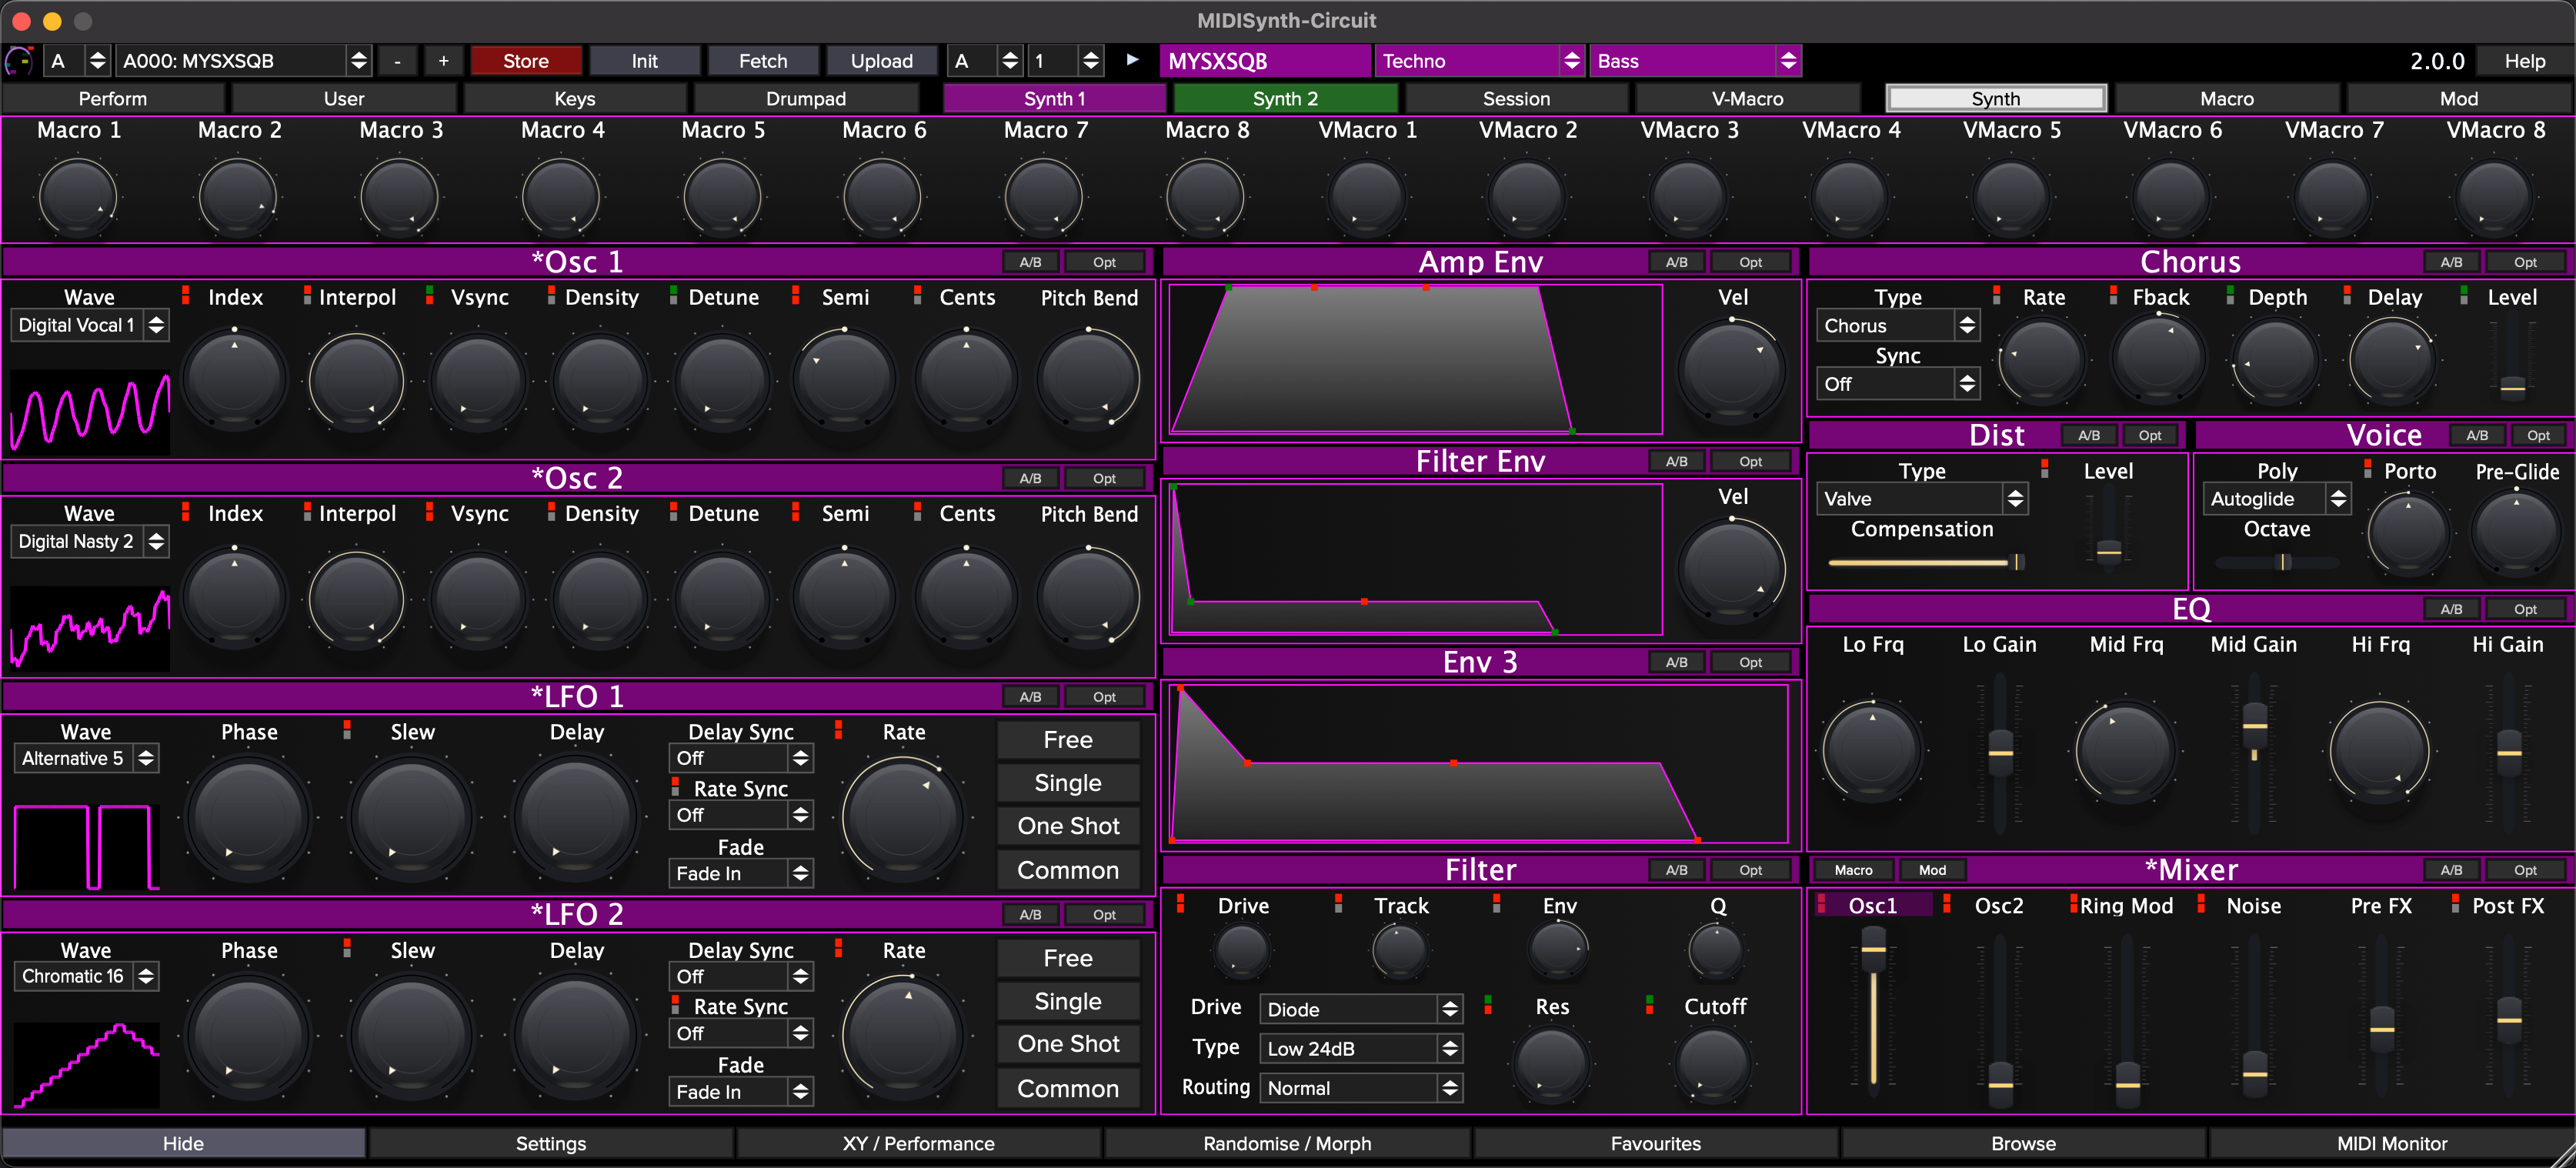Click the LFO 1 square waveform thumbnail
The height and width of the screenshot is (1168, 2576).
(x=87, y=846)
